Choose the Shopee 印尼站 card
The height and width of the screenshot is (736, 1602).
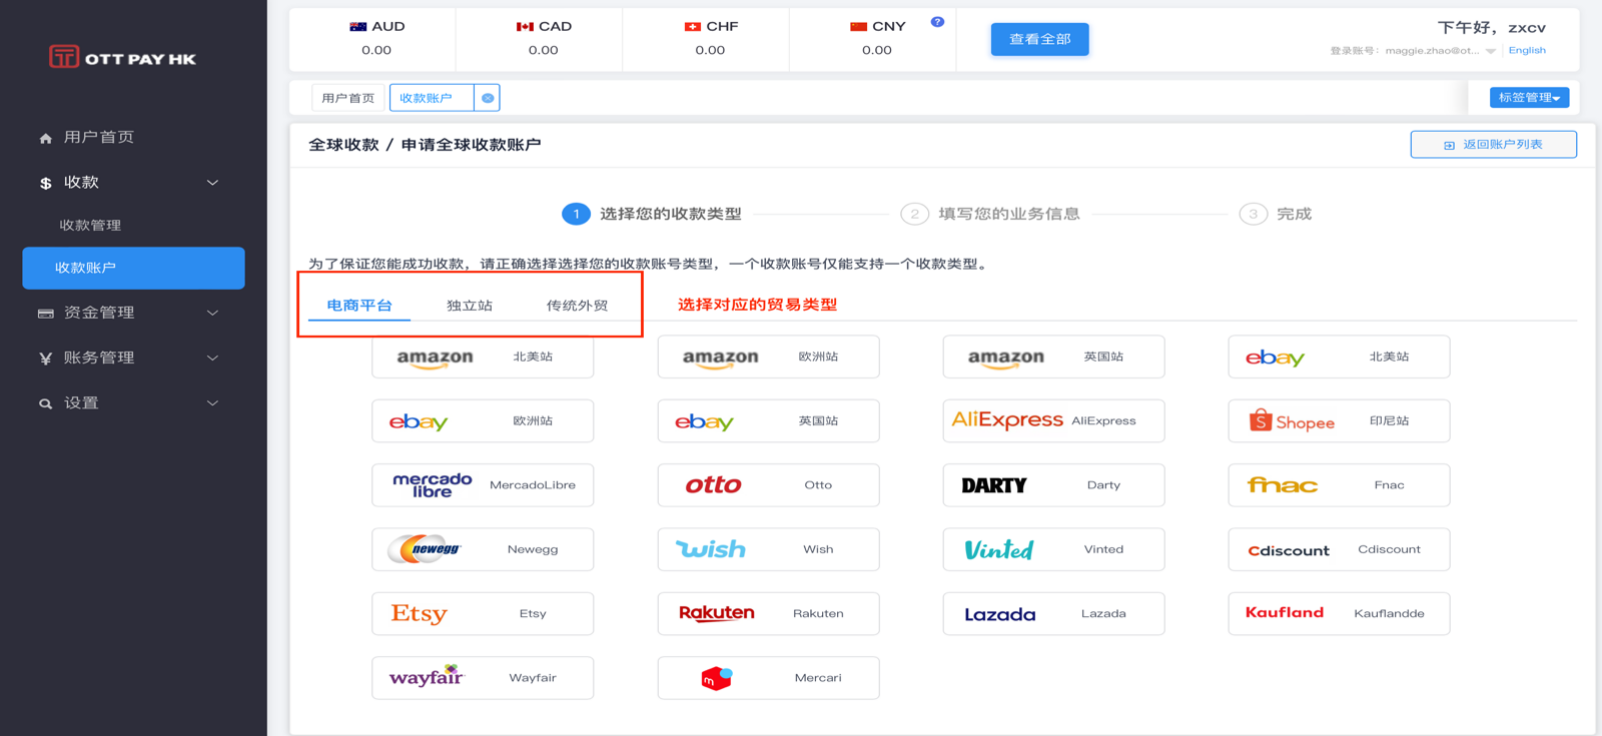click(1339, 421)
